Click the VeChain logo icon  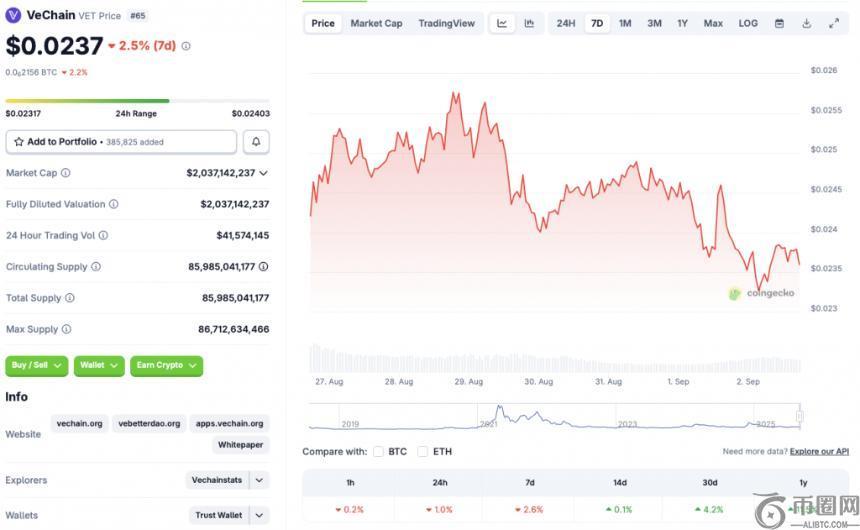point(13,16)
